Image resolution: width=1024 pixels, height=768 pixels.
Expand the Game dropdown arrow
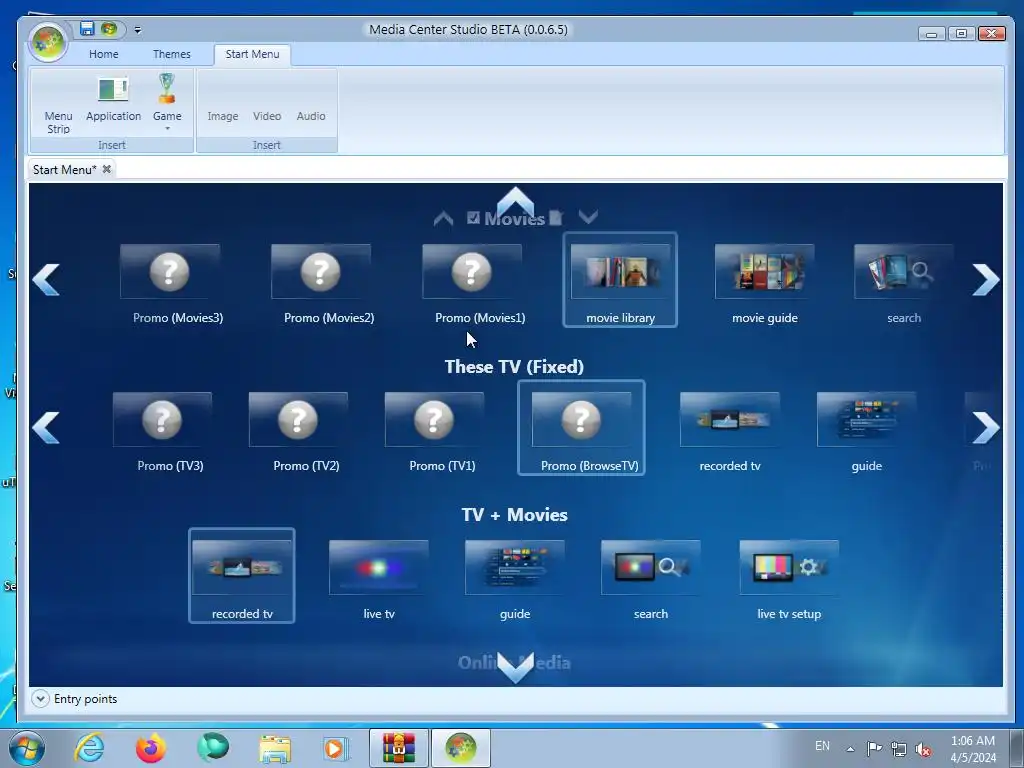click(167, 129)
